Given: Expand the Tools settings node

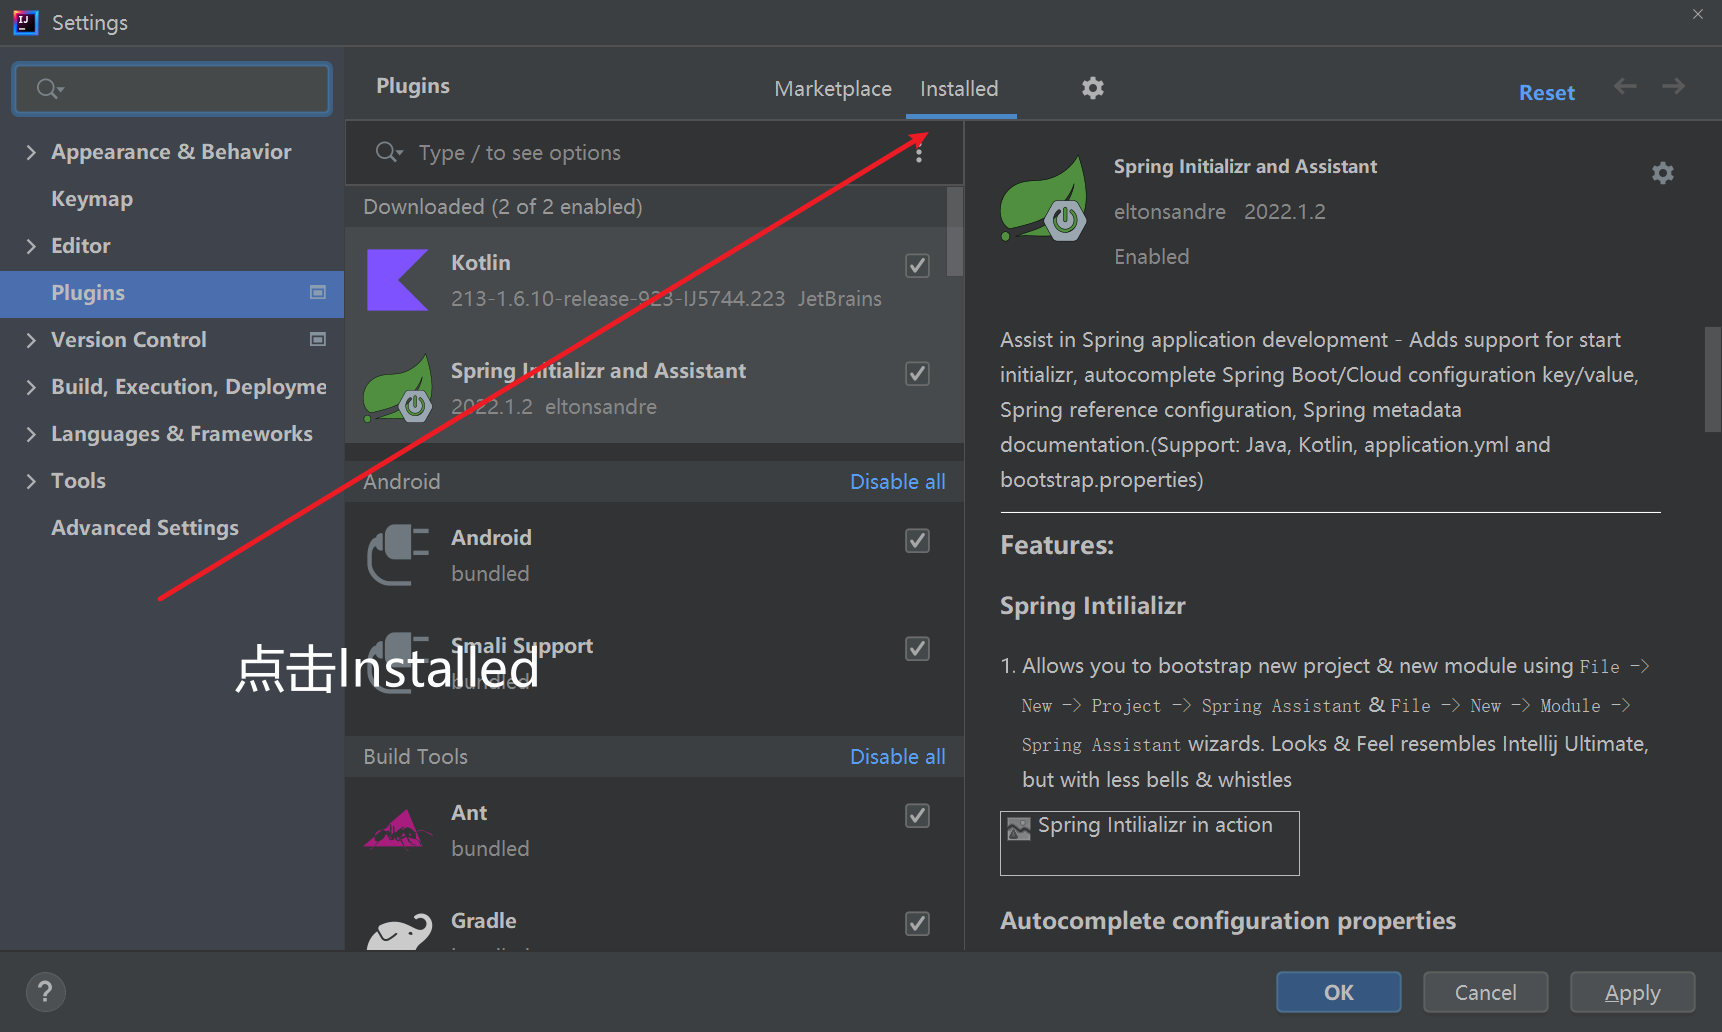Looking at the screenshot, I should [31, 481].
